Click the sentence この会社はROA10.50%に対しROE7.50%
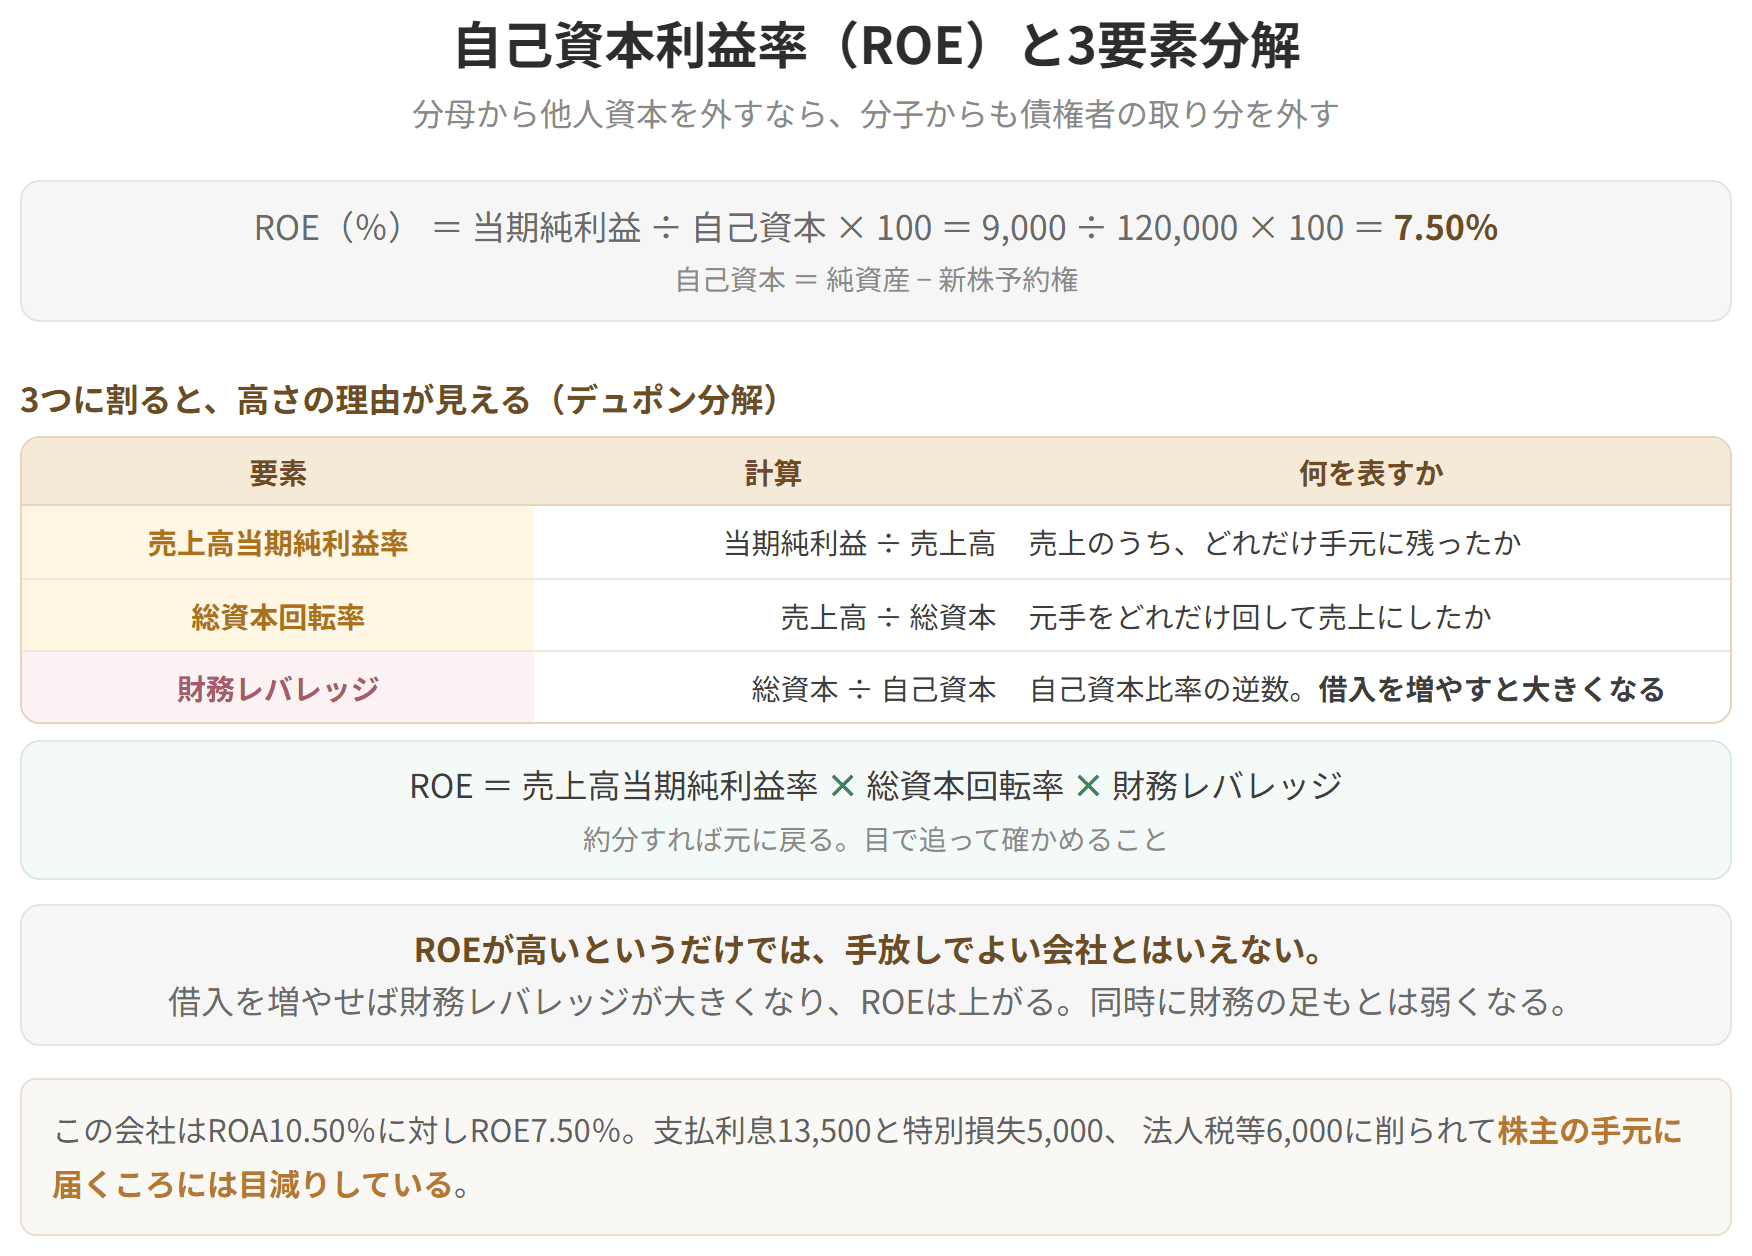This screenshot has width=1752, height=1256. 345,1130
